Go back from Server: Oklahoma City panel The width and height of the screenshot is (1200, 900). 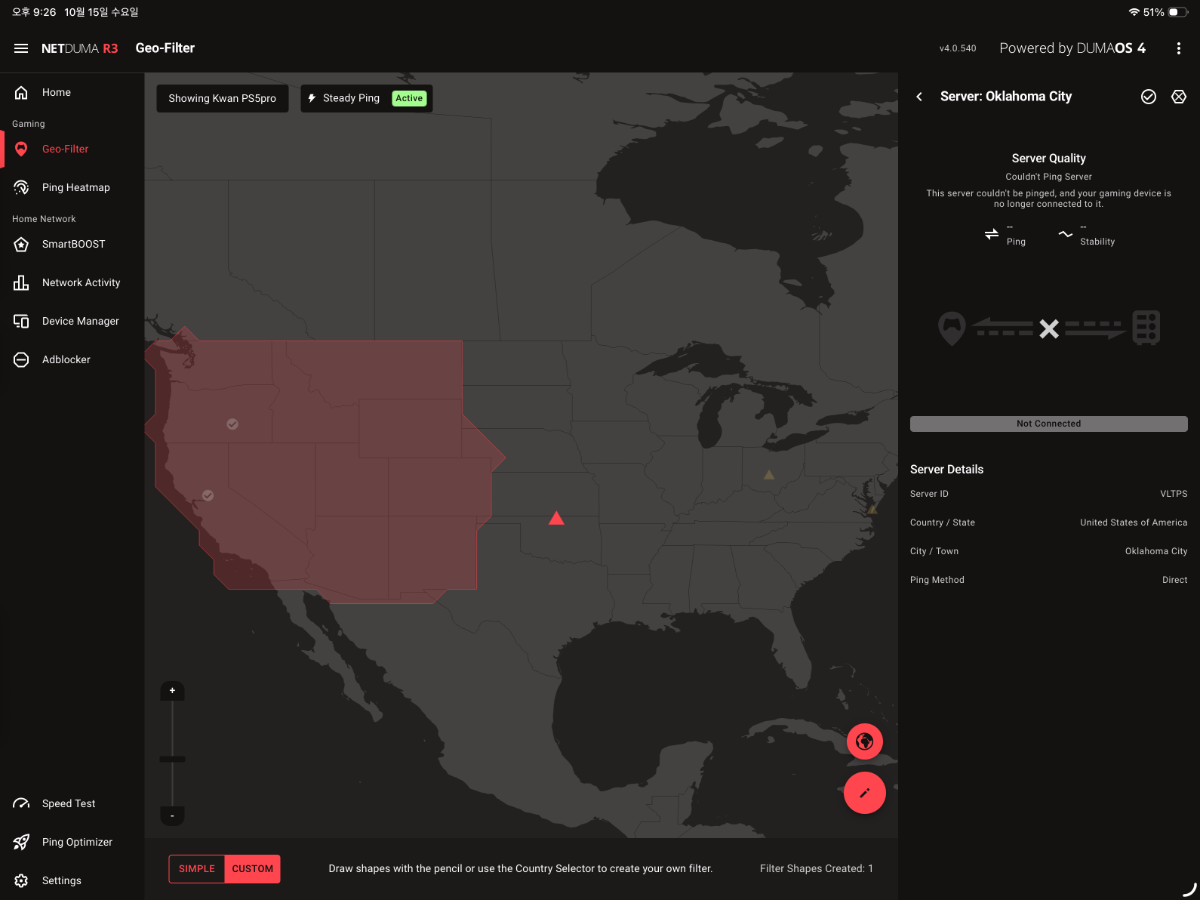coord(919,97)
